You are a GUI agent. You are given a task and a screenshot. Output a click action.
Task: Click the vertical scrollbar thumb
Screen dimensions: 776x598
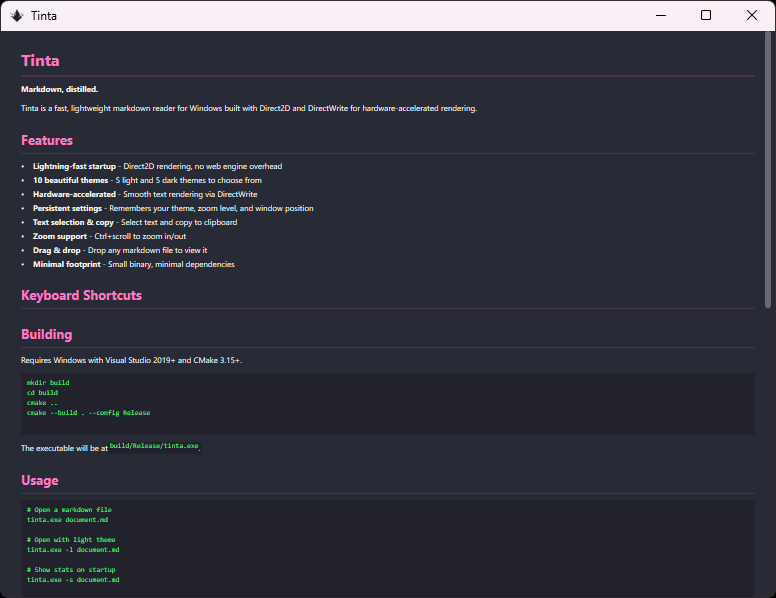pos(769,170)
